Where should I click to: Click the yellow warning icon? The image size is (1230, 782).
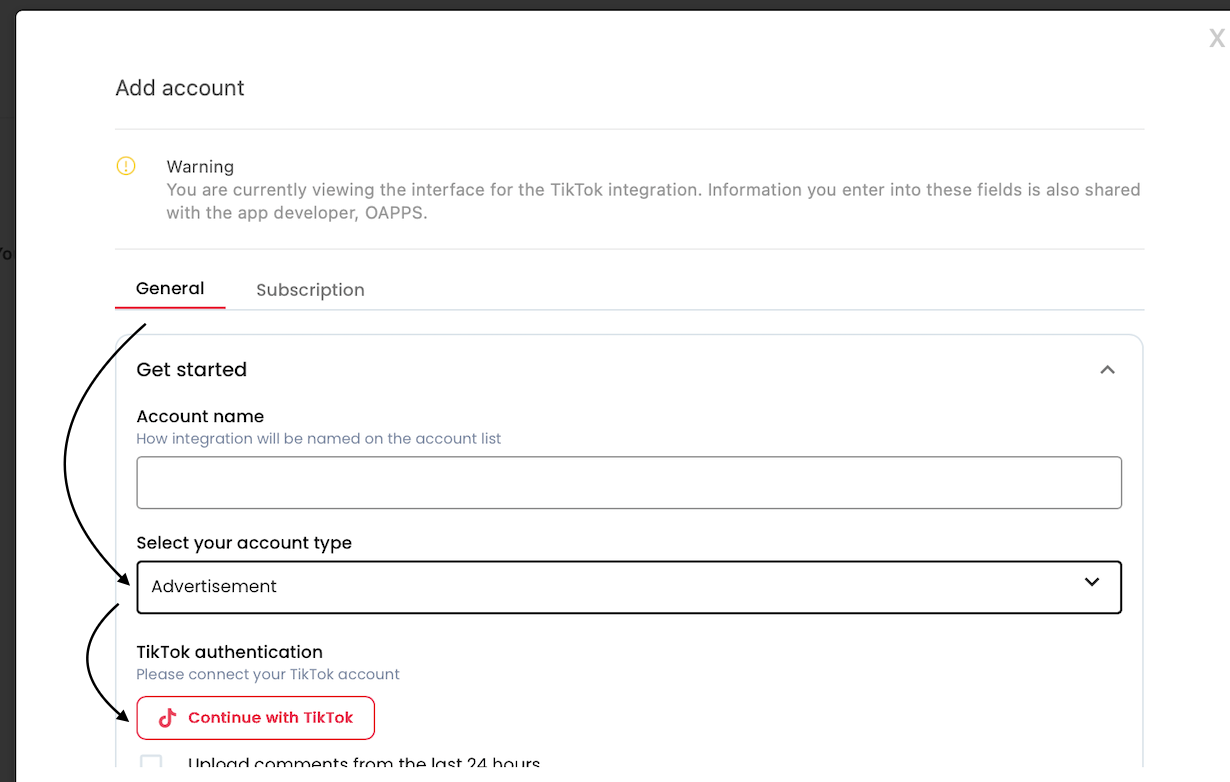click(126, 166)
